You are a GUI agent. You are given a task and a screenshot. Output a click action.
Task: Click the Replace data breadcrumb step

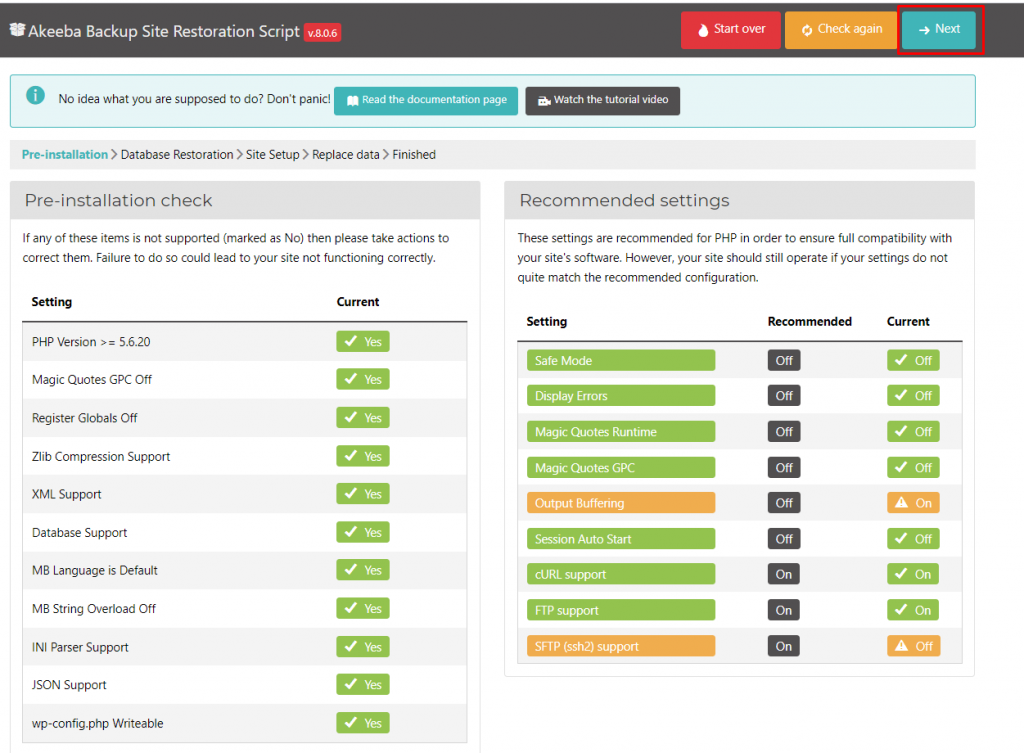(x=345, y=155)
